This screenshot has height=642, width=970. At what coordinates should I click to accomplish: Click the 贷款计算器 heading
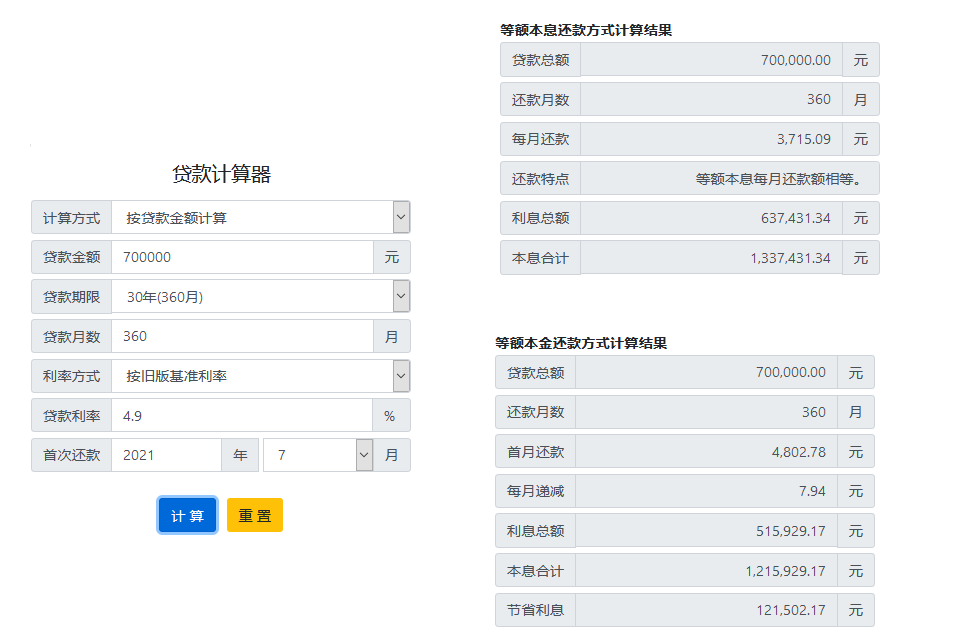(221, 174)
